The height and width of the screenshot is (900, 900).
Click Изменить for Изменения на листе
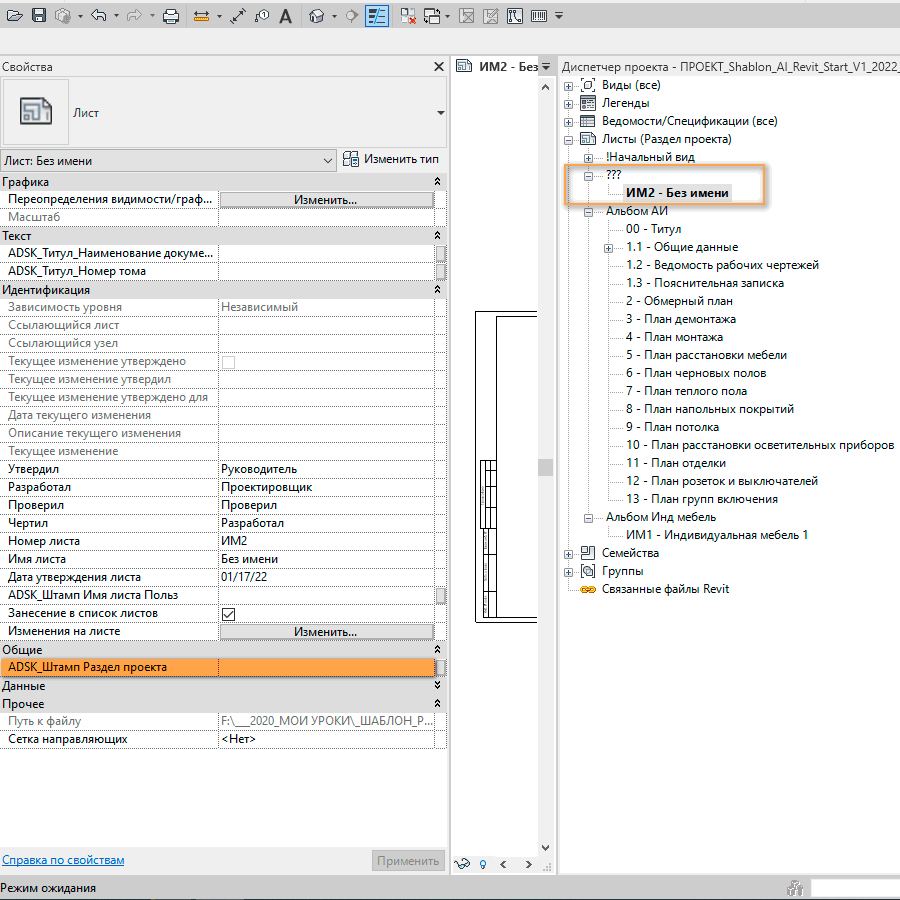click(x=326, y=631)
